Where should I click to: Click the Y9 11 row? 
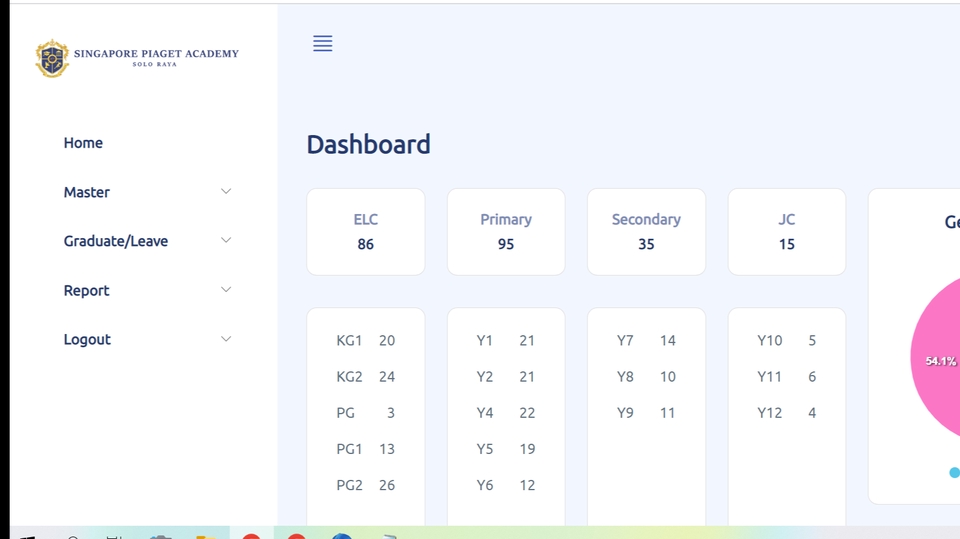click(647, 413)
